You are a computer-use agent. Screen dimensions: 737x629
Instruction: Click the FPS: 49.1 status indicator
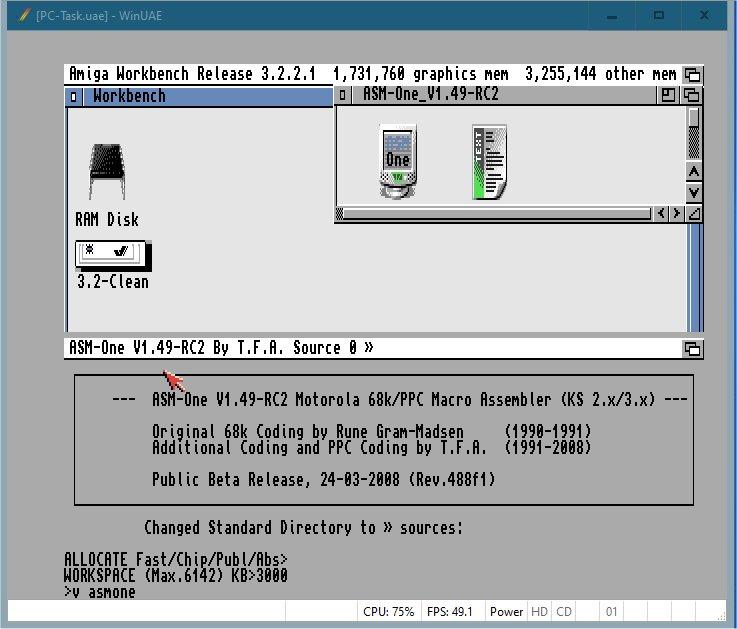coord(450,612)
